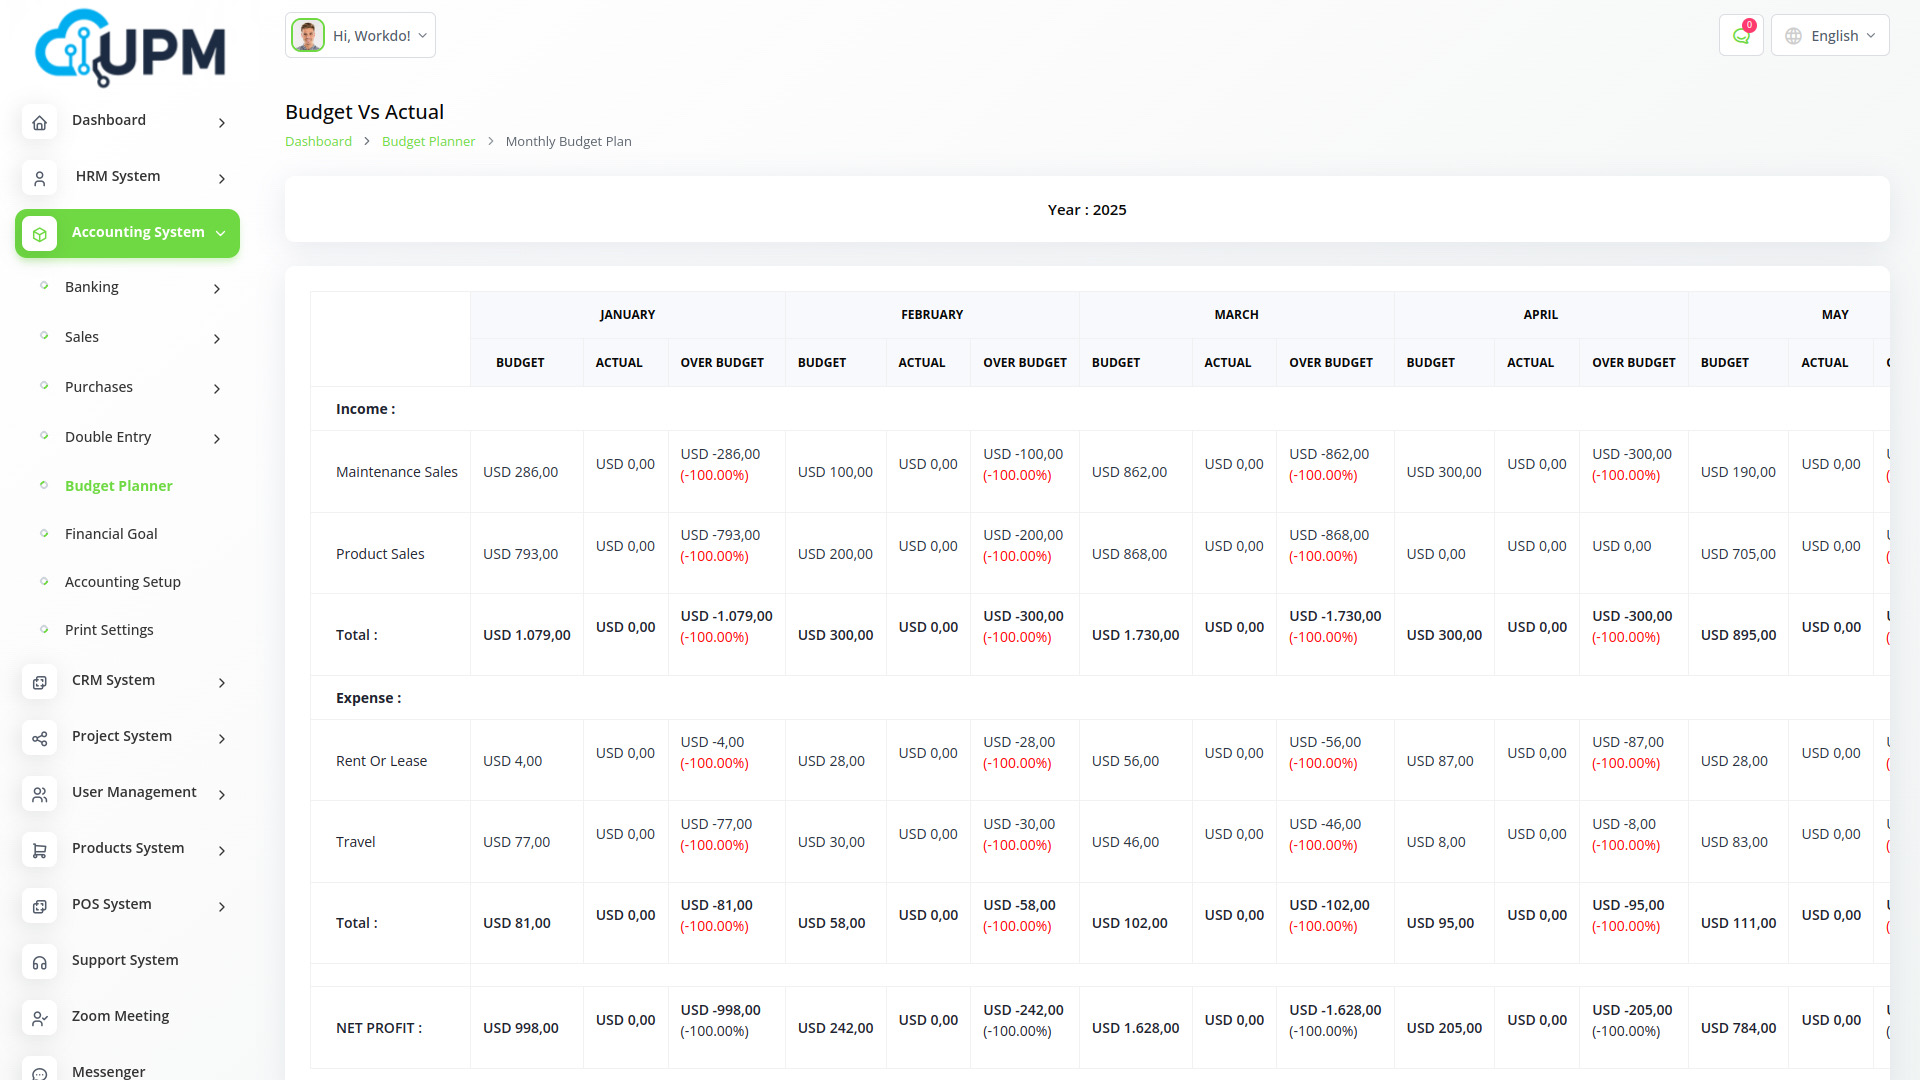This screenshot has width=1920, height=1080.
Task: Click the Dashboard home icon in sidebar
Action: (x=39, y=122)
